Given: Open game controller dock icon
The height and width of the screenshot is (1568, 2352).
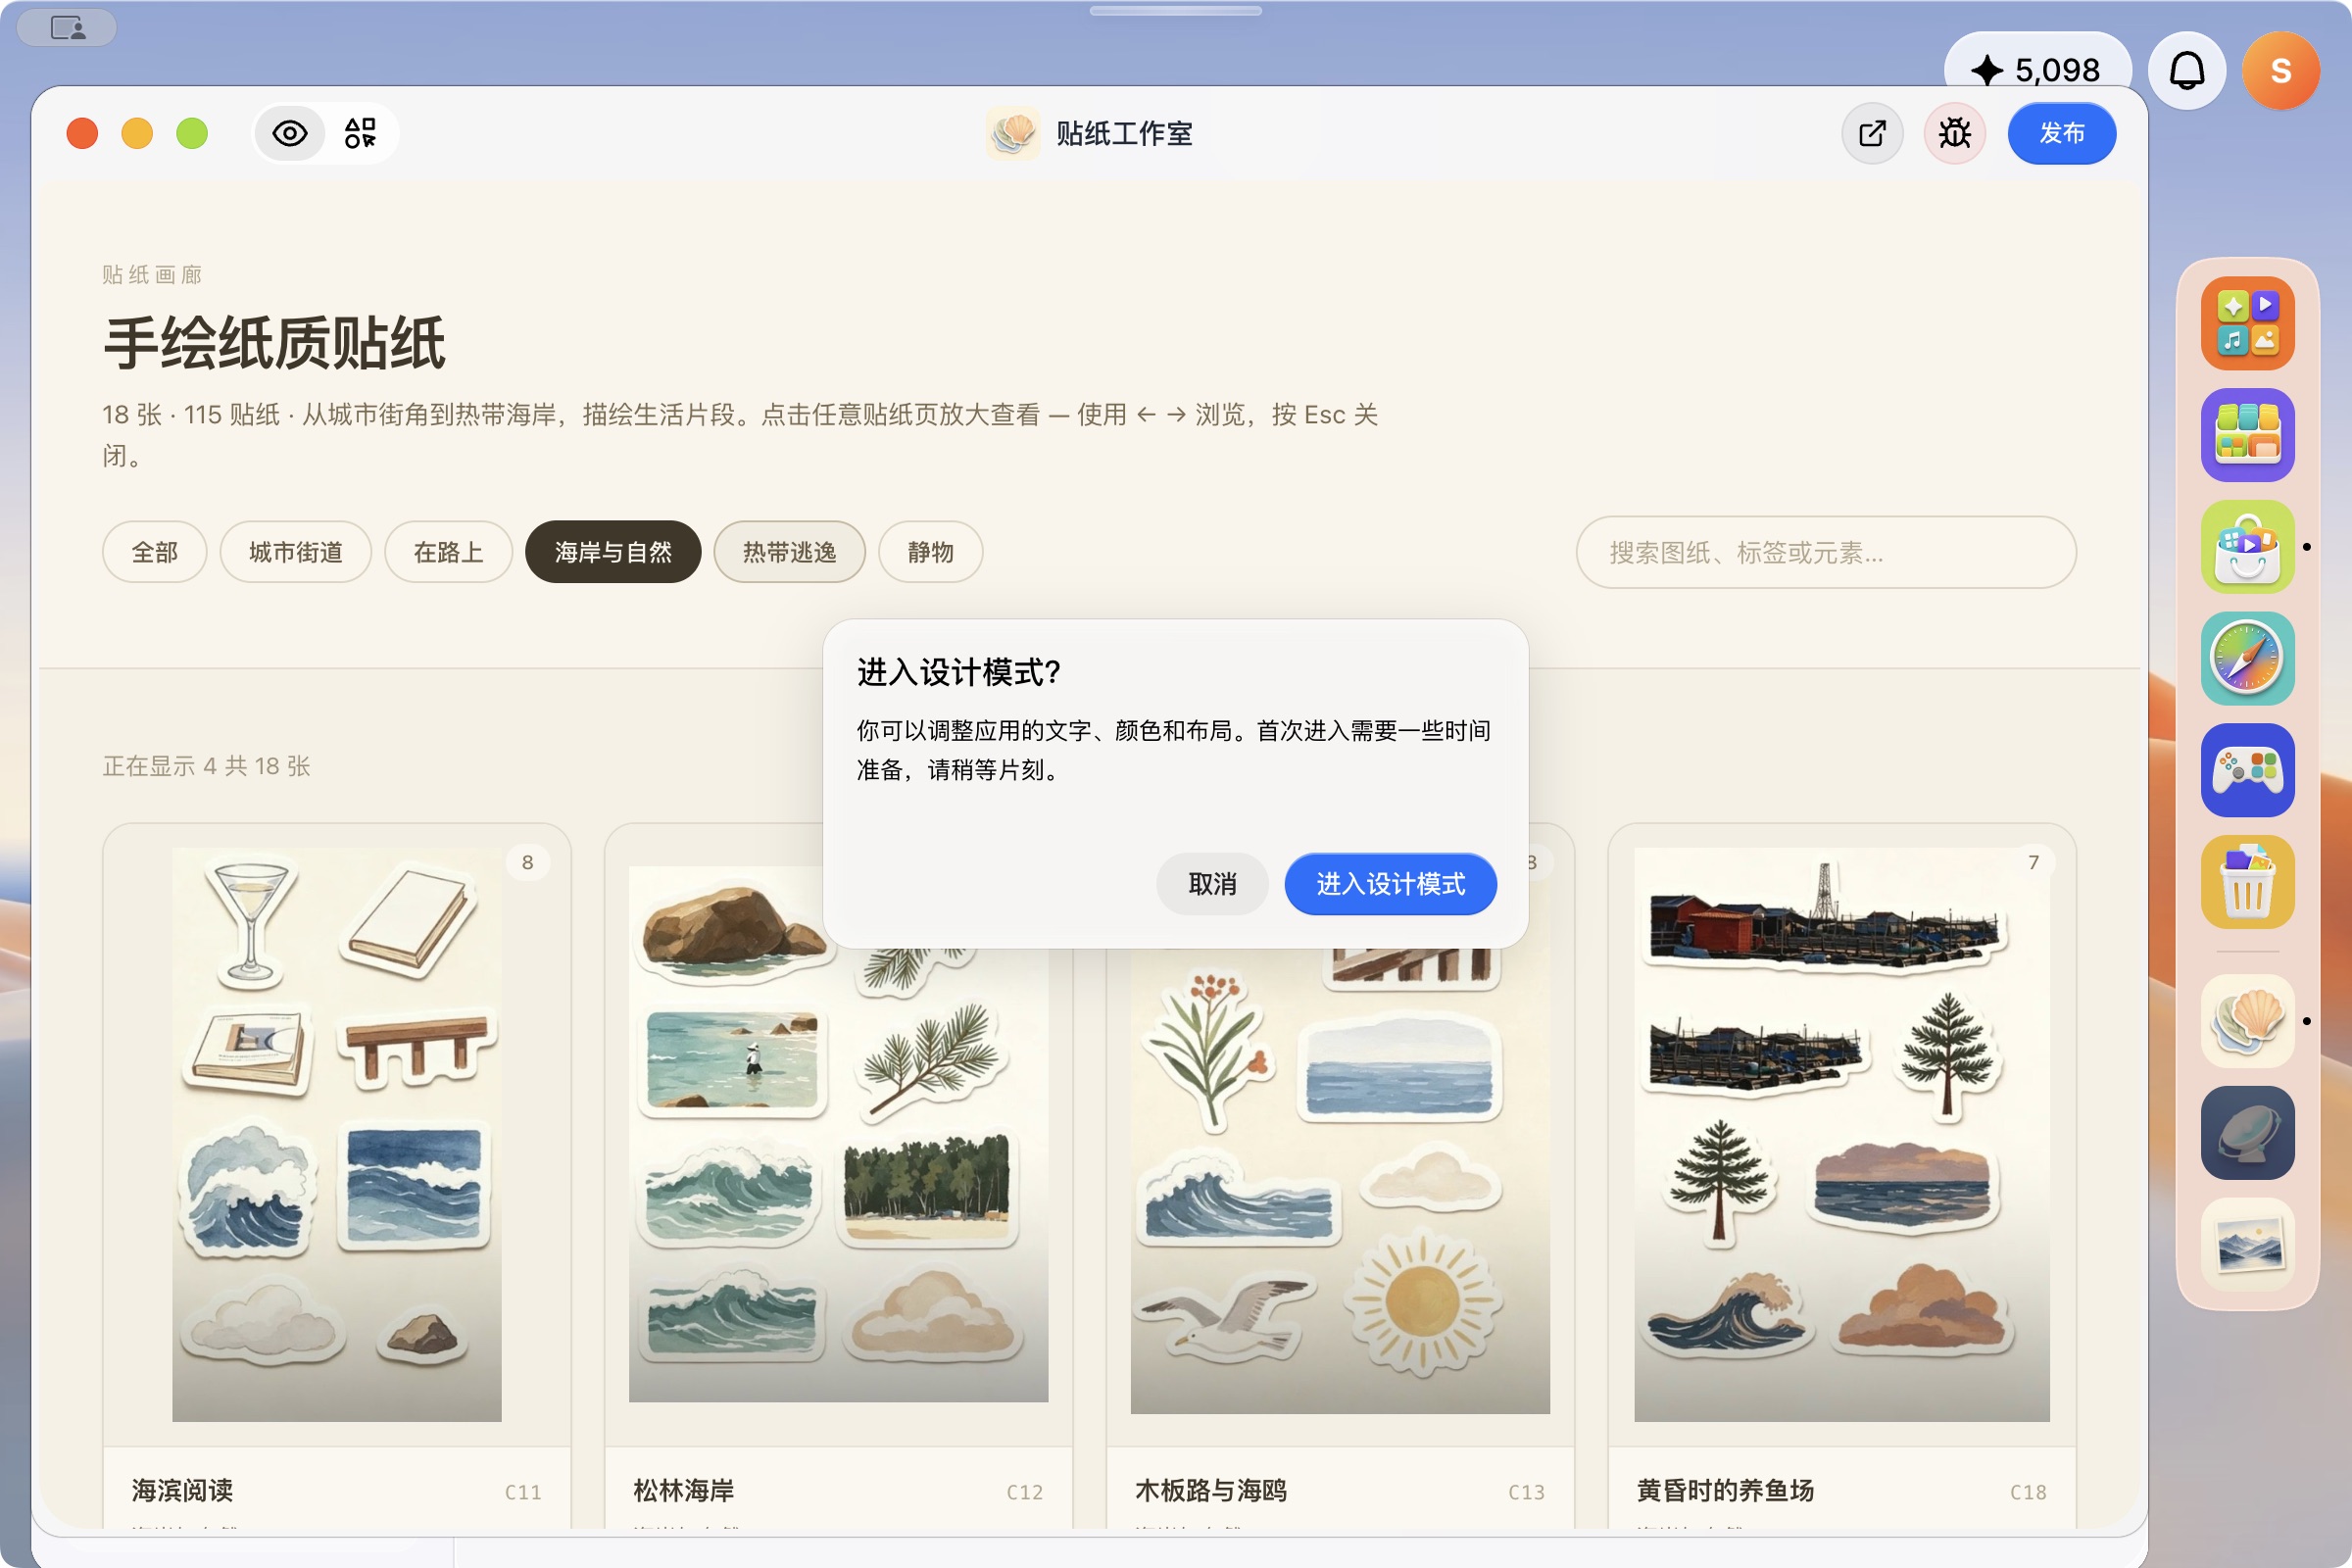Looking at the screenshot, I should pos(2247,771).
